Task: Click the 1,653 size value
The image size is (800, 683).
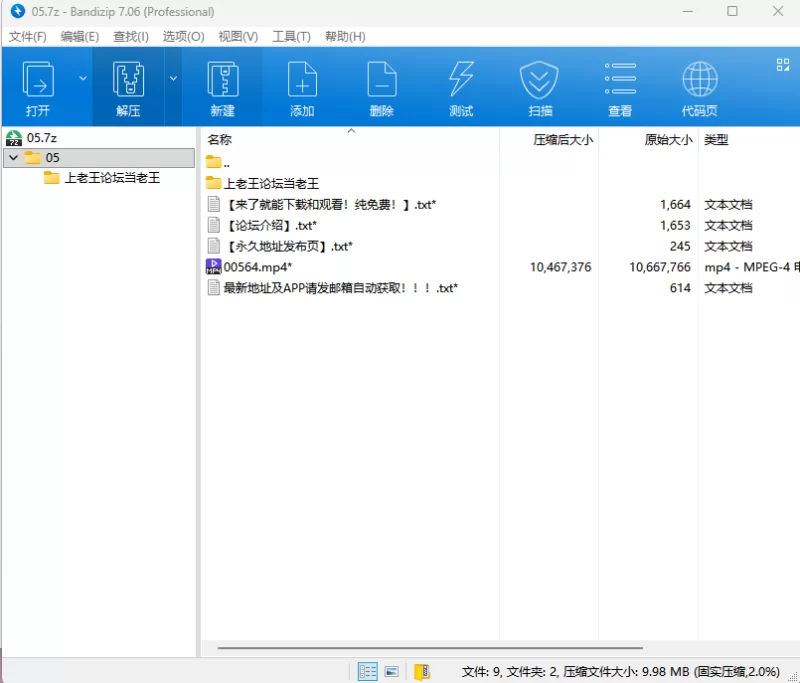Action: pos(675,225)
